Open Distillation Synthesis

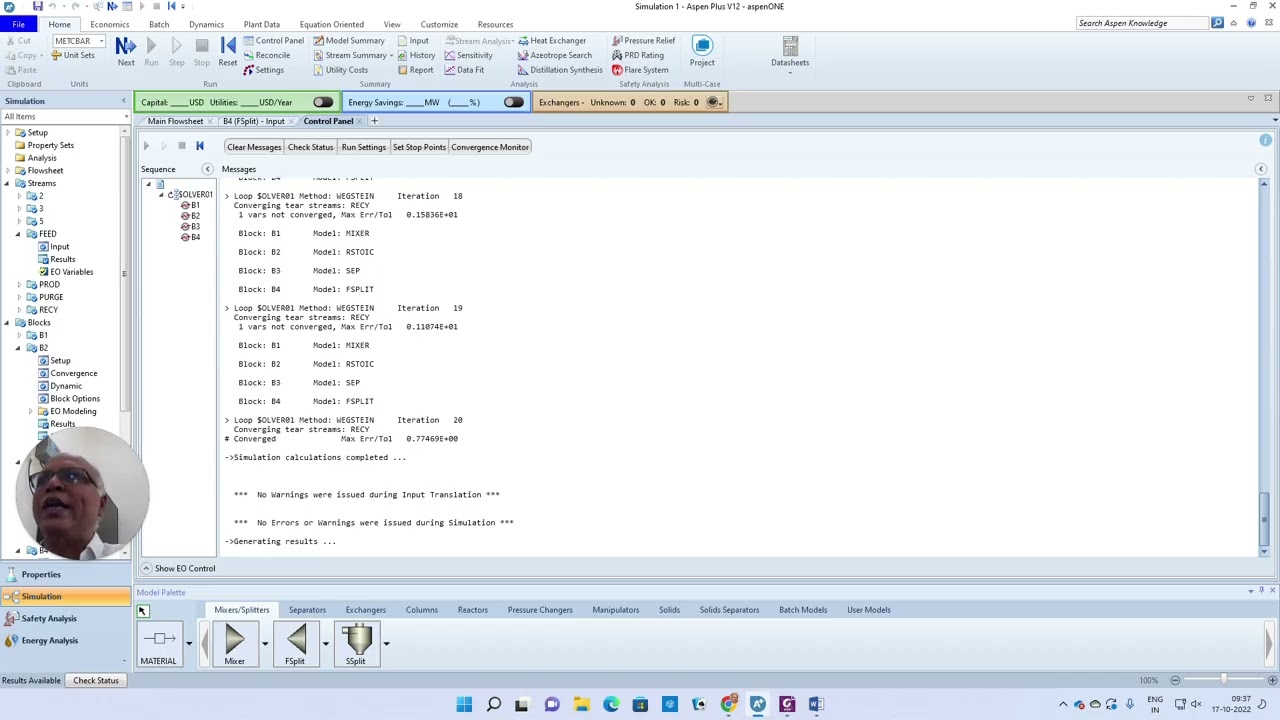pos(560,70)
